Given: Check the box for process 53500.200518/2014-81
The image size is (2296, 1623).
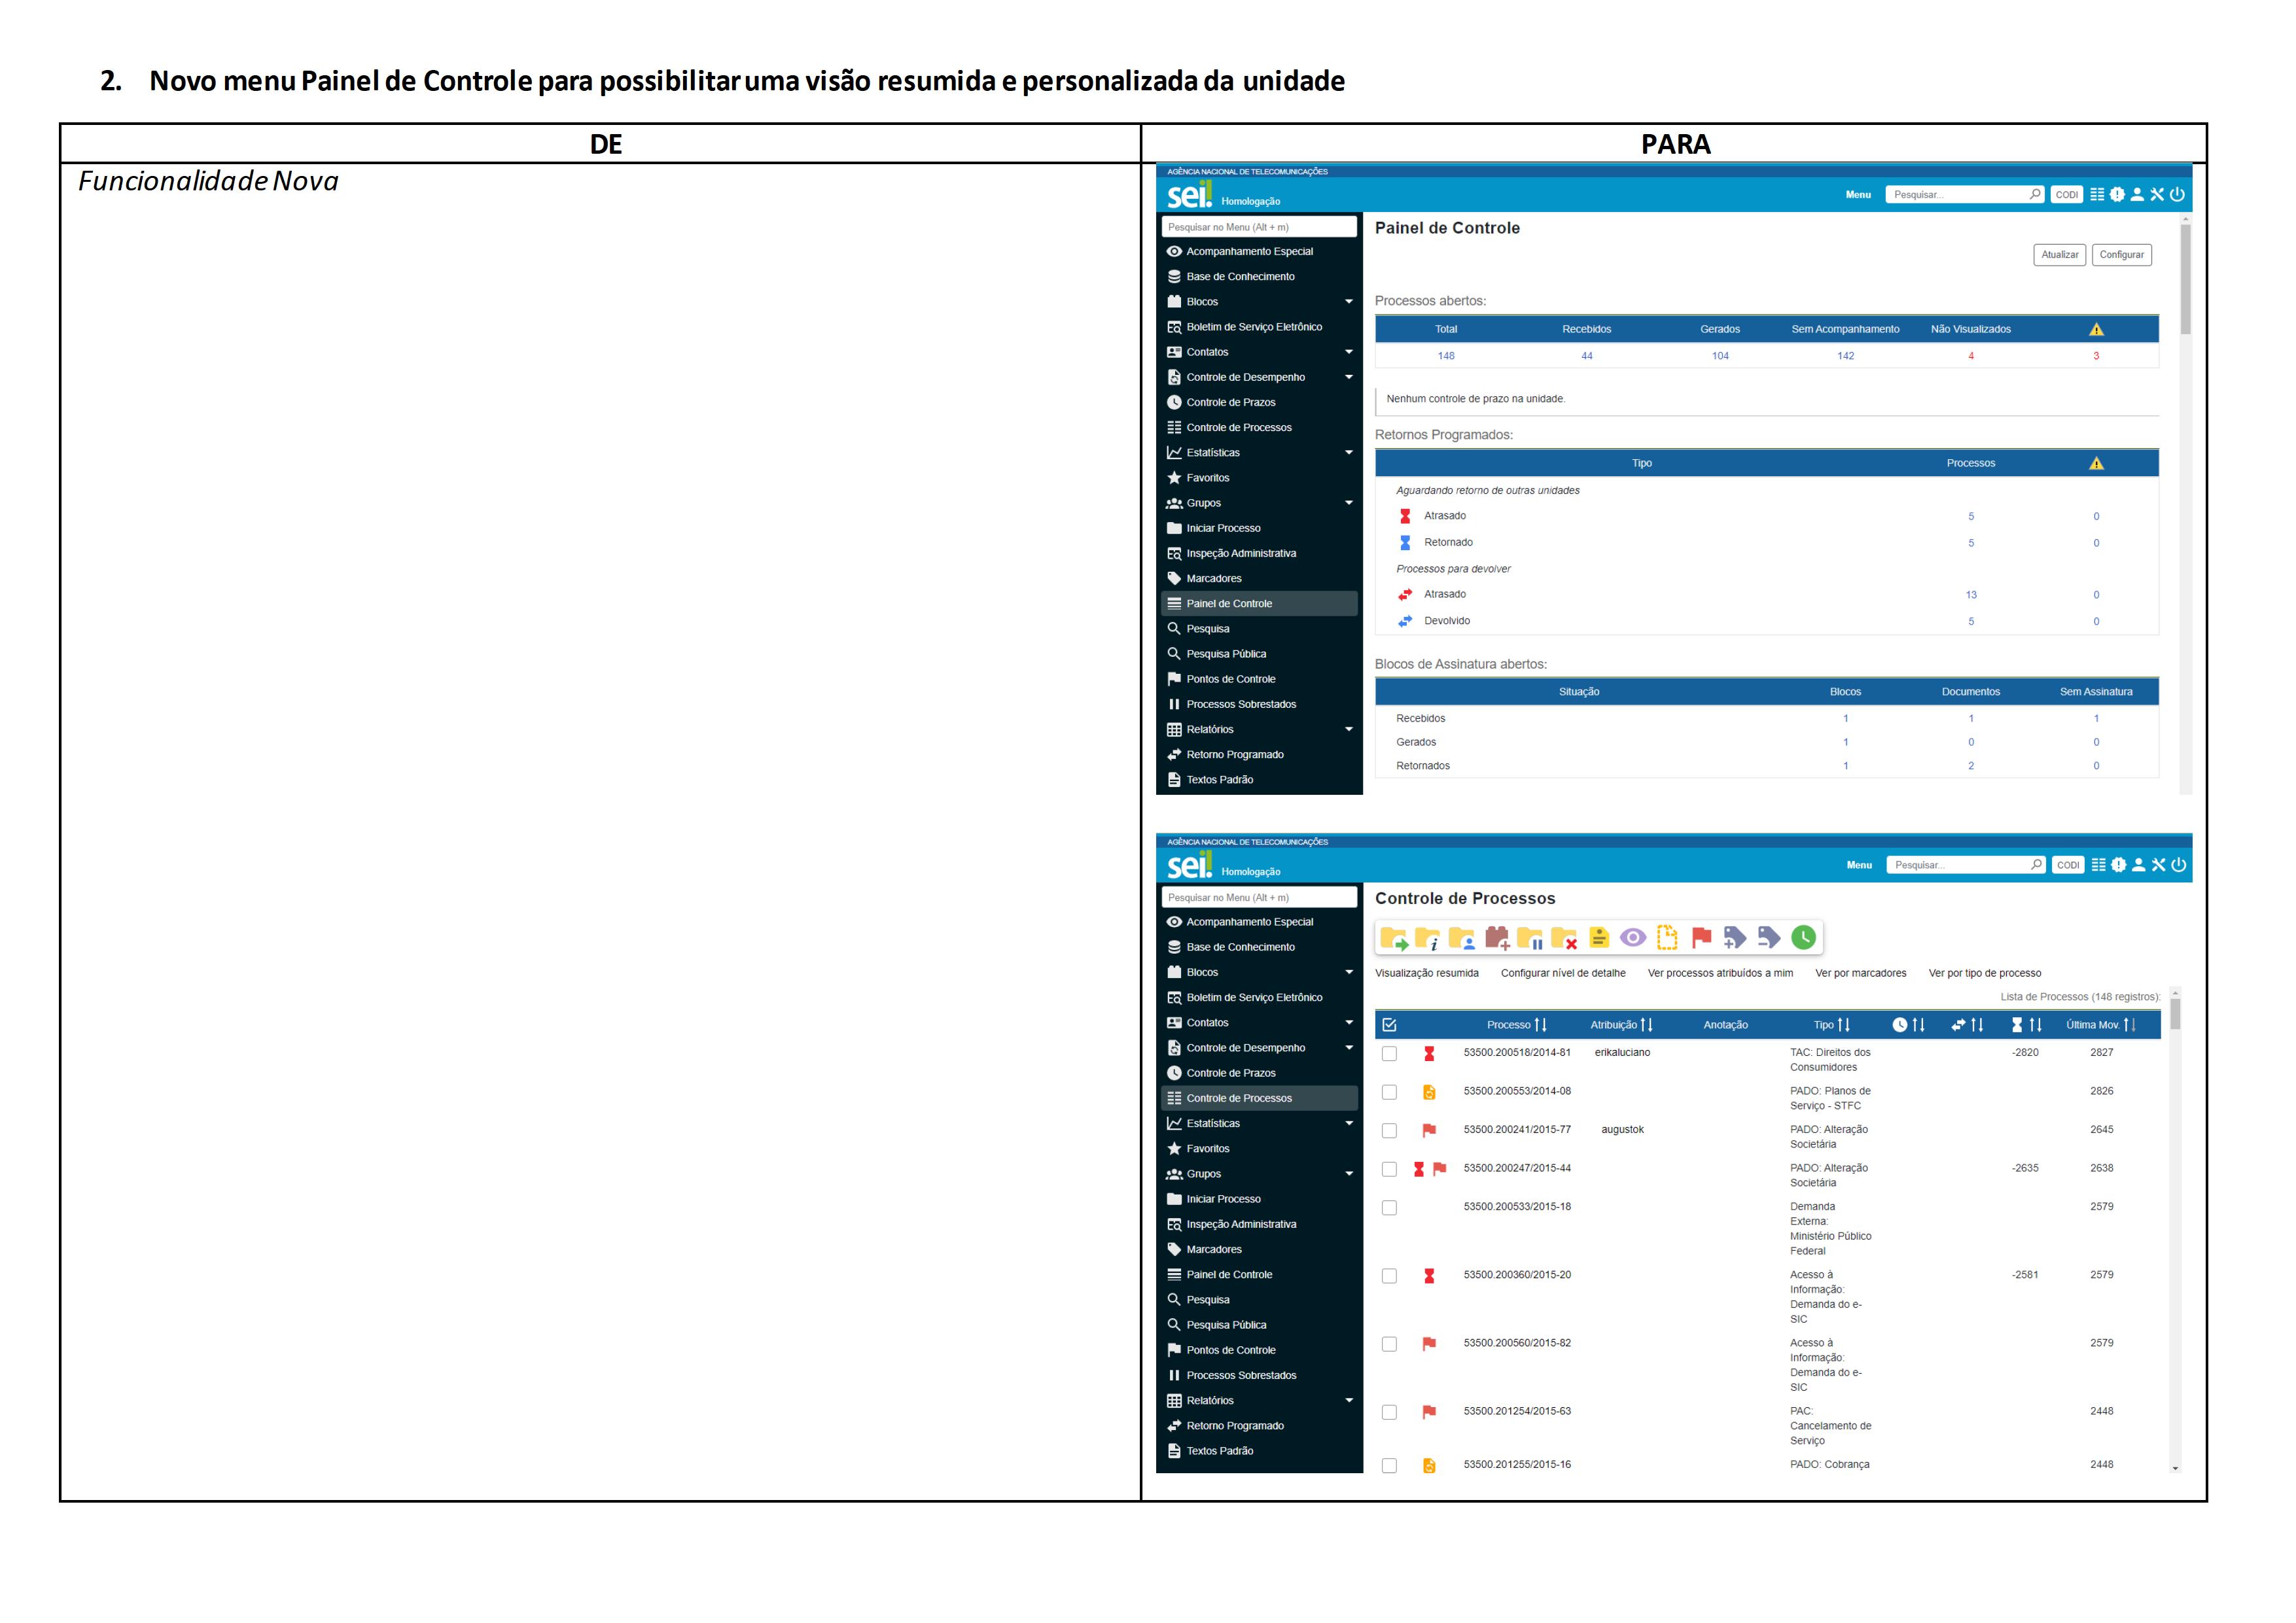Looking at the screenshot, I should click(1389, 1054).
